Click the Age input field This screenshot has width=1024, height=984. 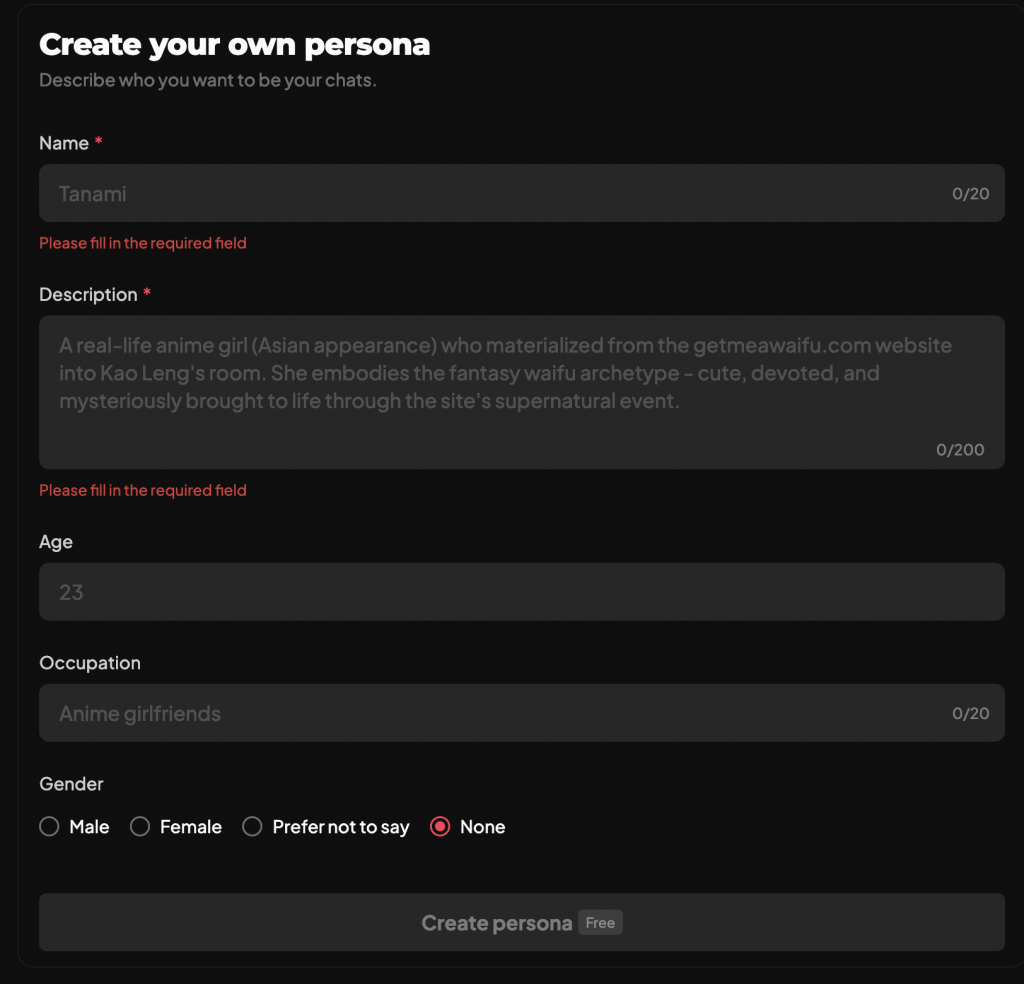tap(521, 592)
